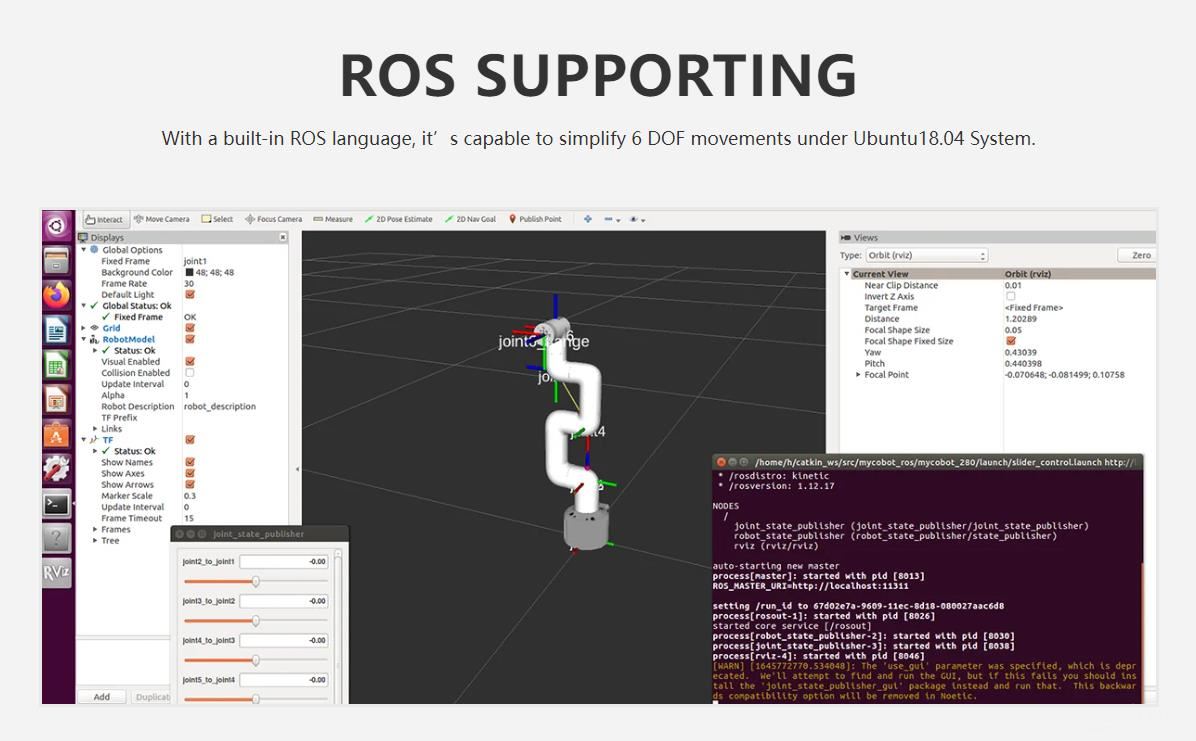The image size is (1196, 741).
Task: Click the joint2_to_joint1 value field
Action: (x=284, y=562)
